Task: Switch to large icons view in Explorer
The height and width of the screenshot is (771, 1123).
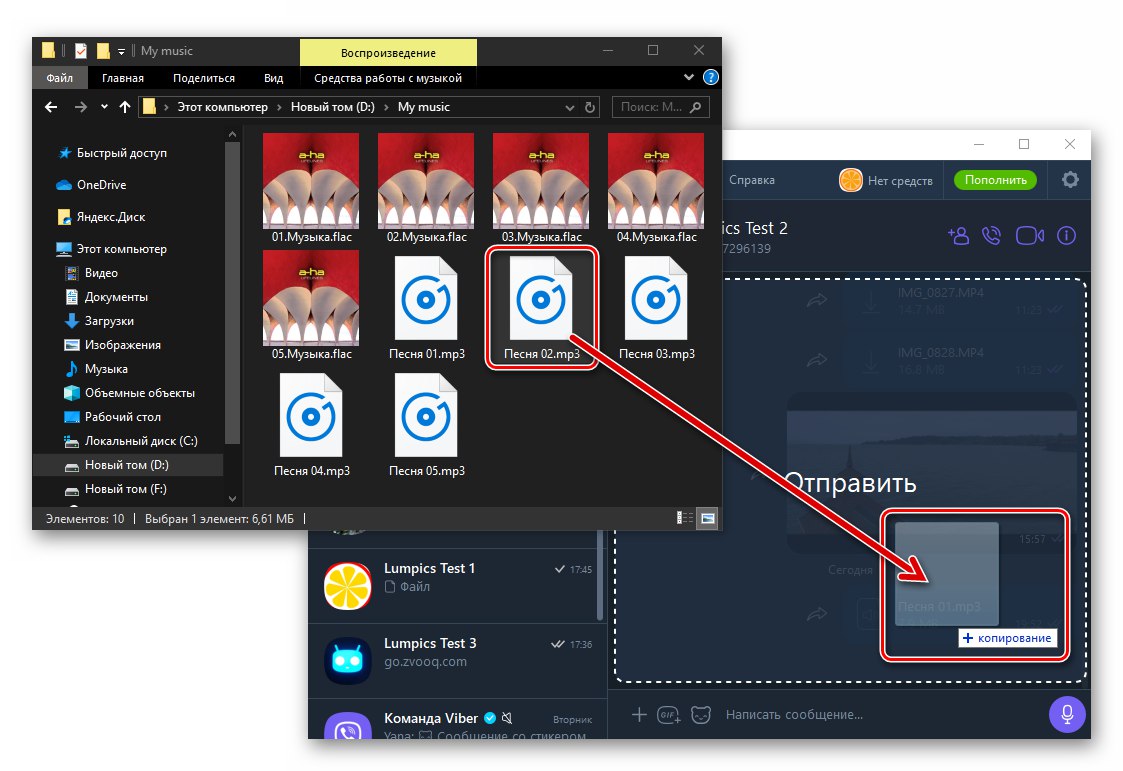Action: 708,518
